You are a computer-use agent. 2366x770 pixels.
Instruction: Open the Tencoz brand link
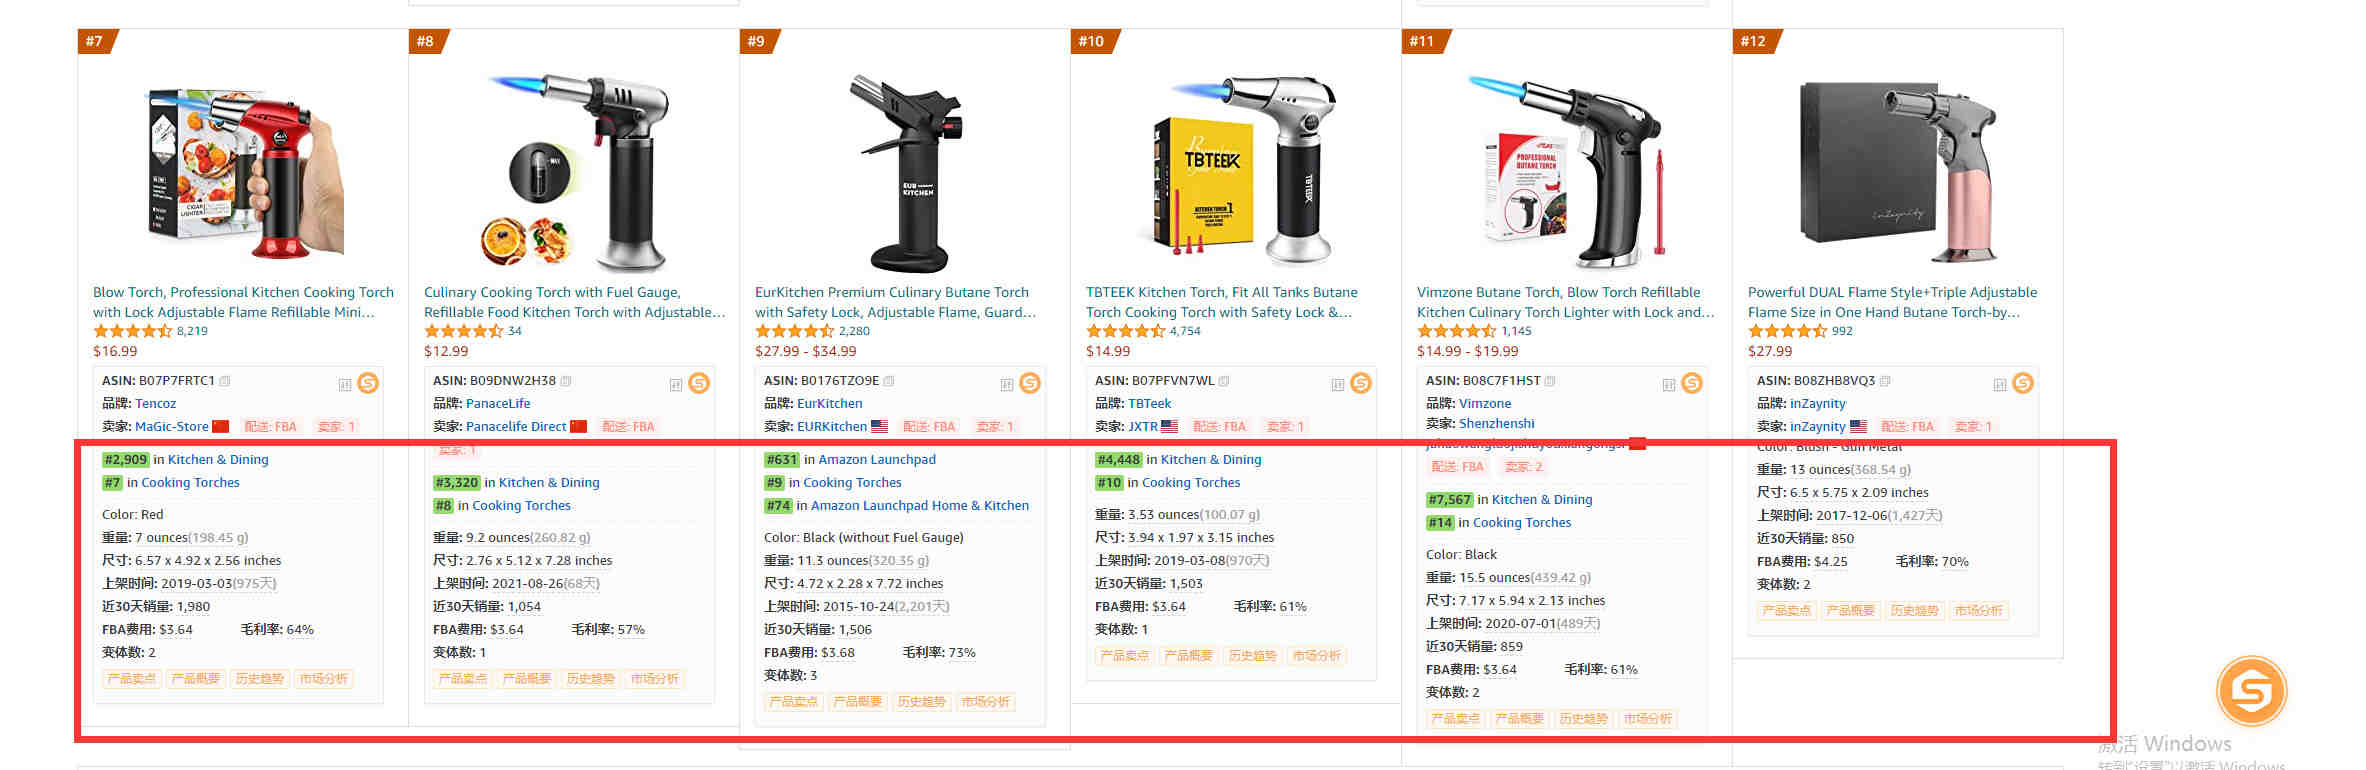[x=155, y=404]
